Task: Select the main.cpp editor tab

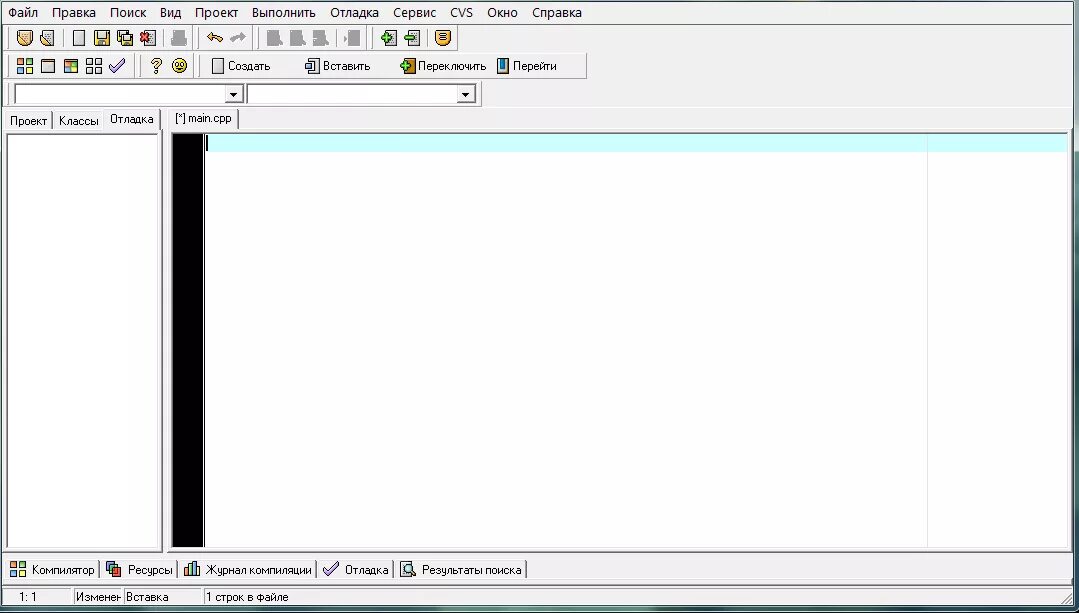Action: click(204, 118)
